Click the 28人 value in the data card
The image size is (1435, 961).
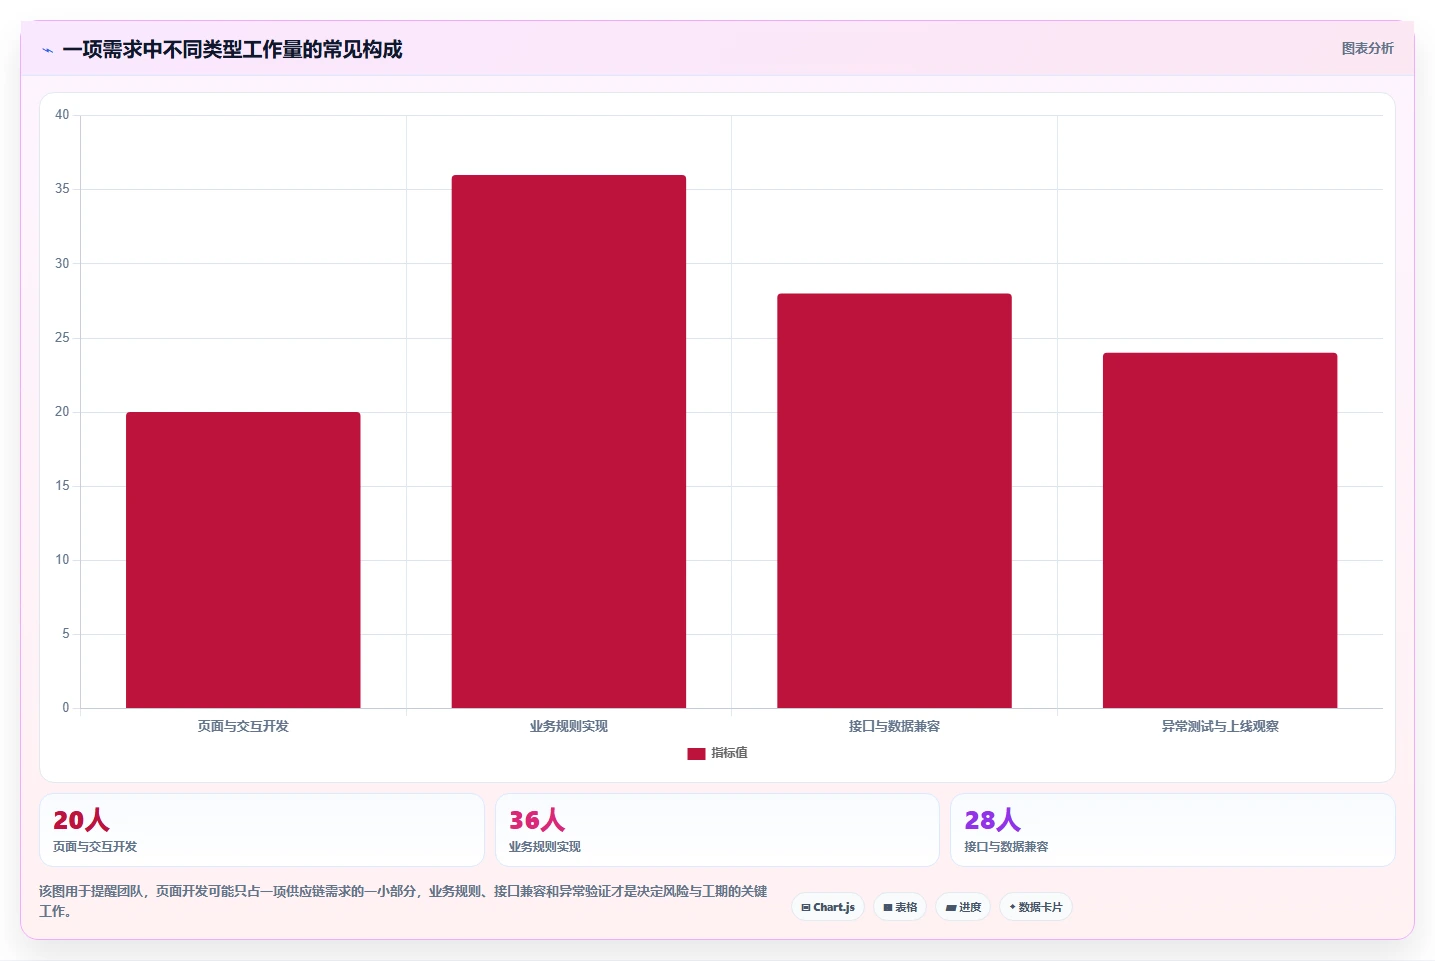point(992,820)
